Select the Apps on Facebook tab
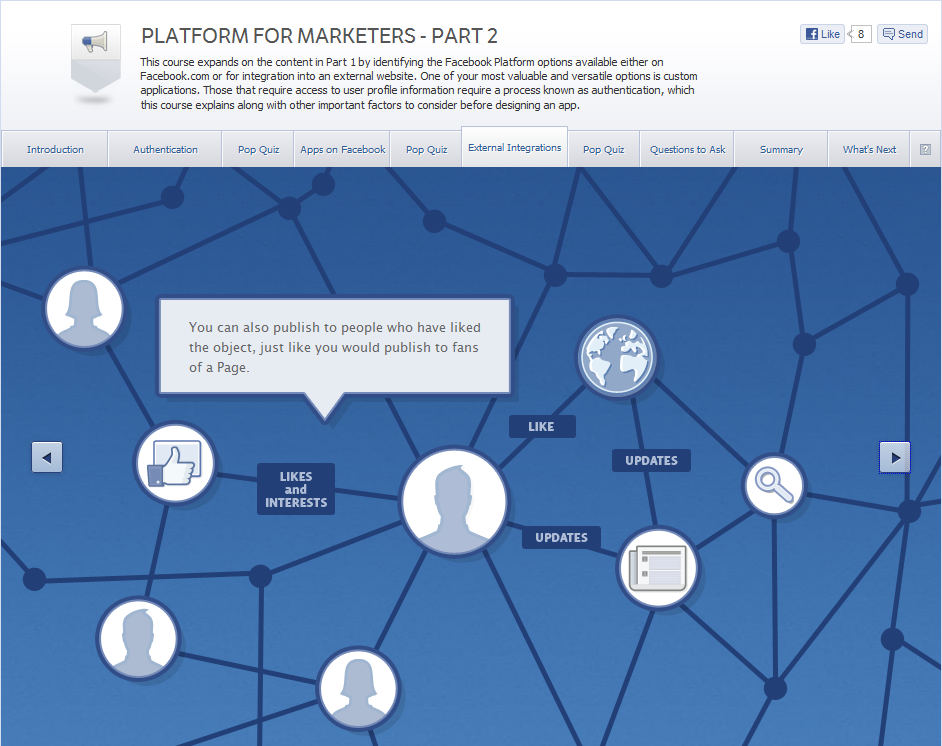 pyautogui.click(x=342, y=150)
